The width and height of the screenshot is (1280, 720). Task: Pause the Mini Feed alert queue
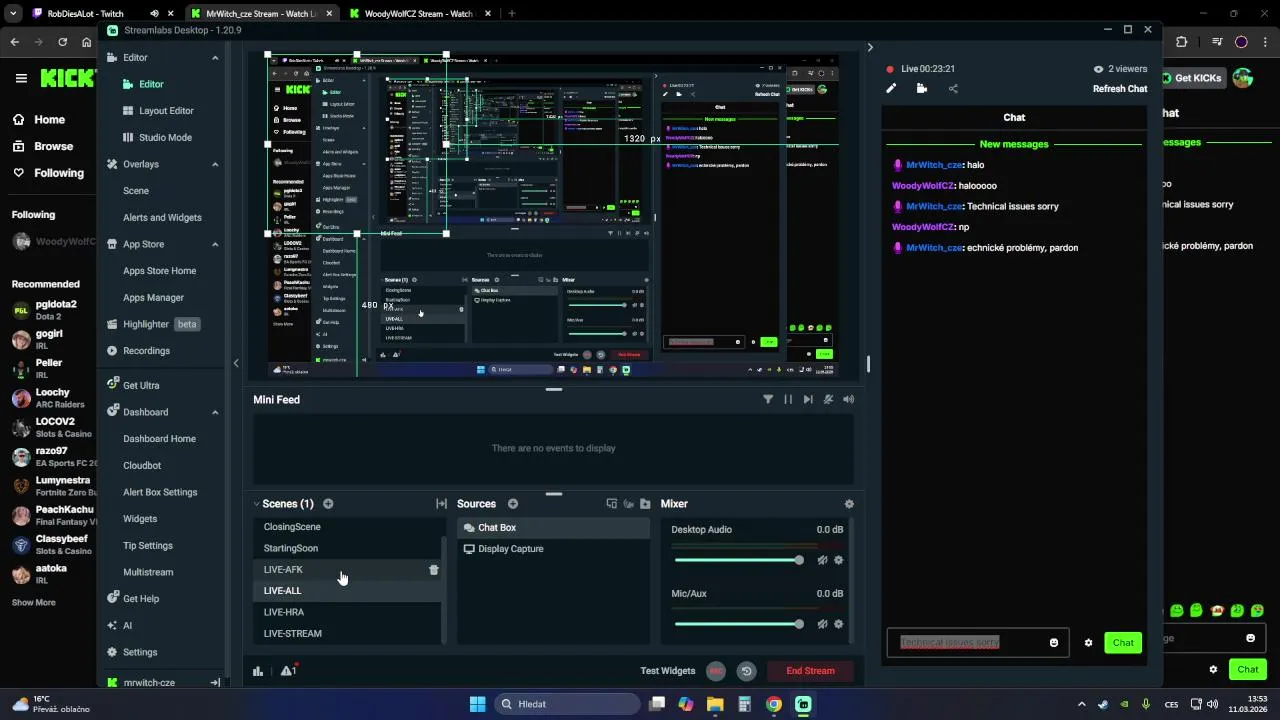[x=788, y=399]
